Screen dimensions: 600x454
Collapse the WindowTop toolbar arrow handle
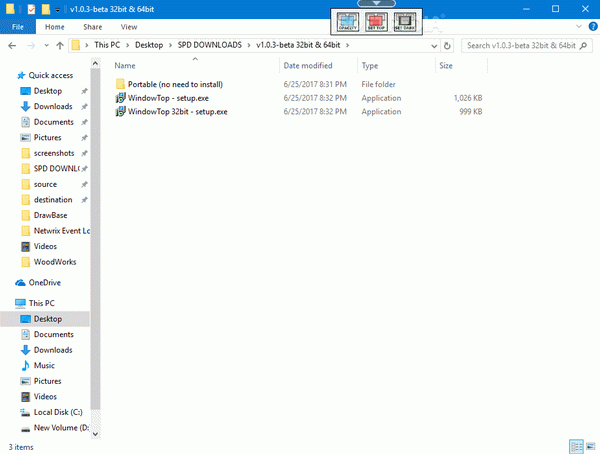click(376, 3)
